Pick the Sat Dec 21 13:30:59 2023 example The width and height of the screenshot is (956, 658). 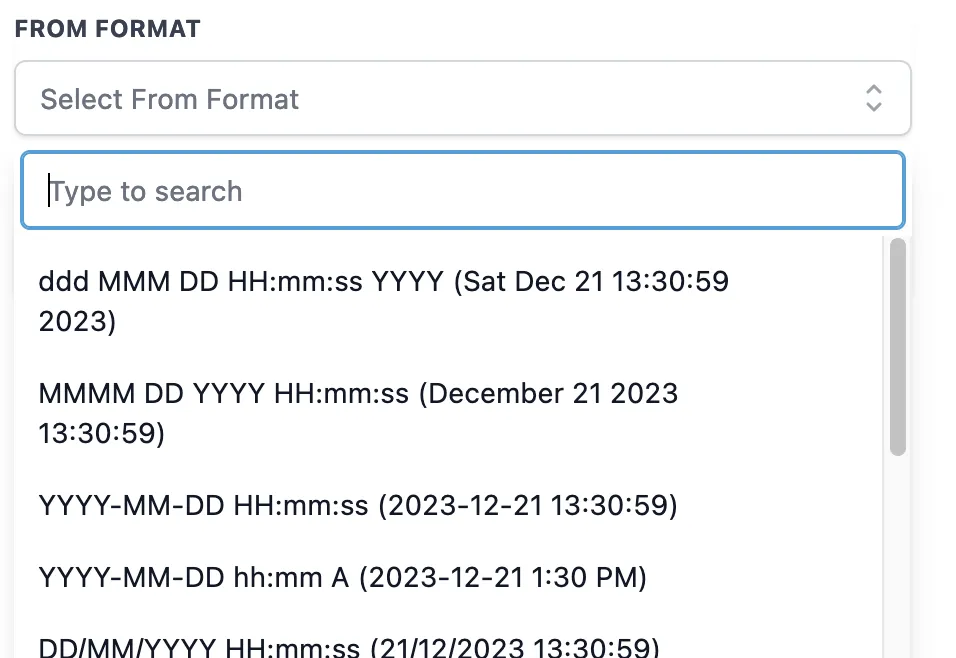[590, 283]
